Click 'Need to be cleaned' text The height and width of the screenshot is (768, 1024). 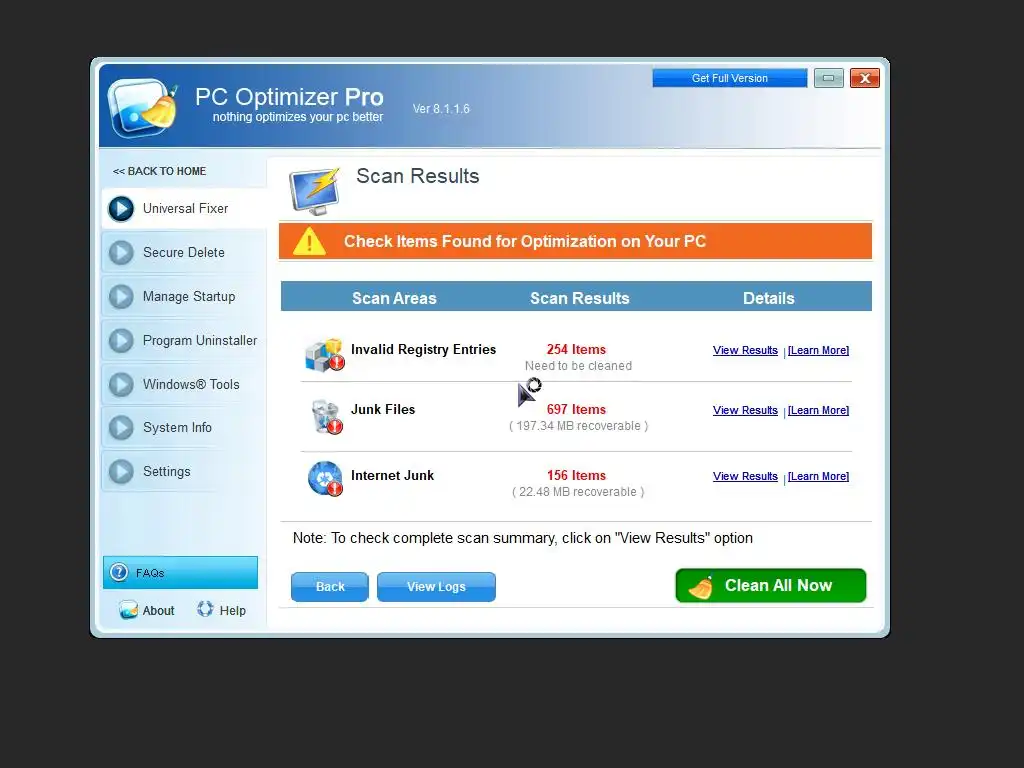(x=578, y=366)
